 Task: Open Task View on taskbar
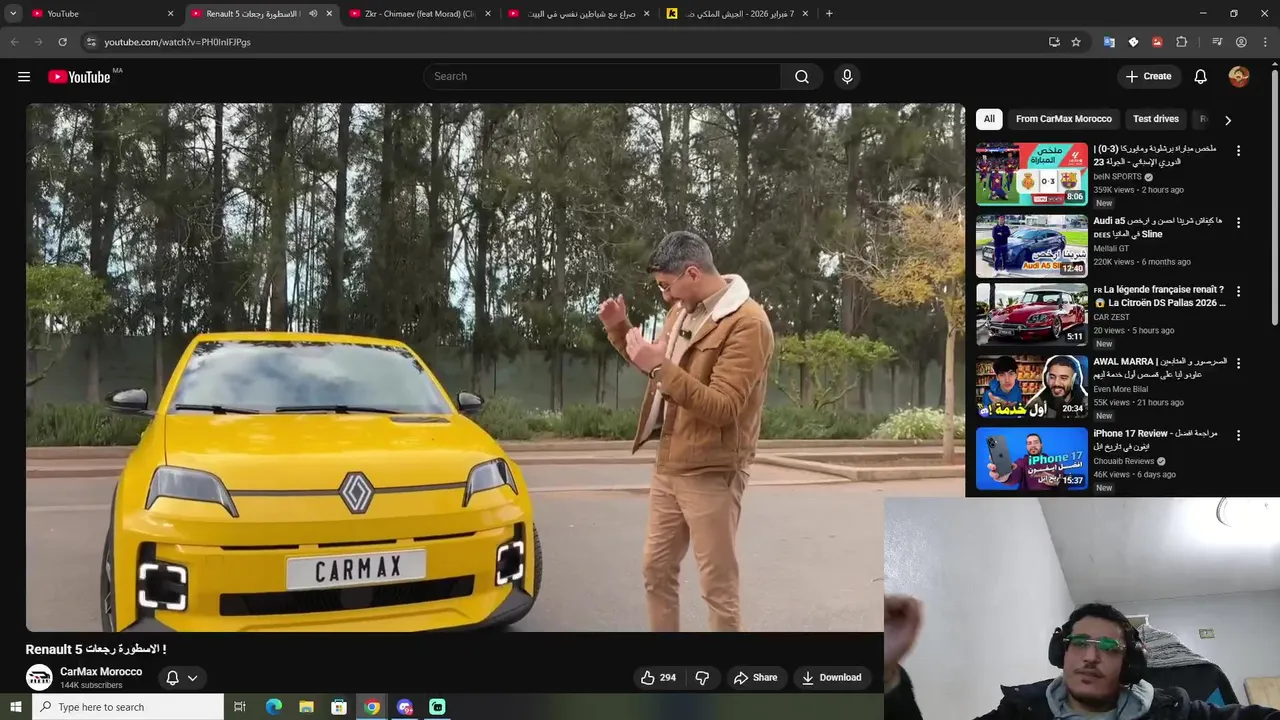point(240,707)
